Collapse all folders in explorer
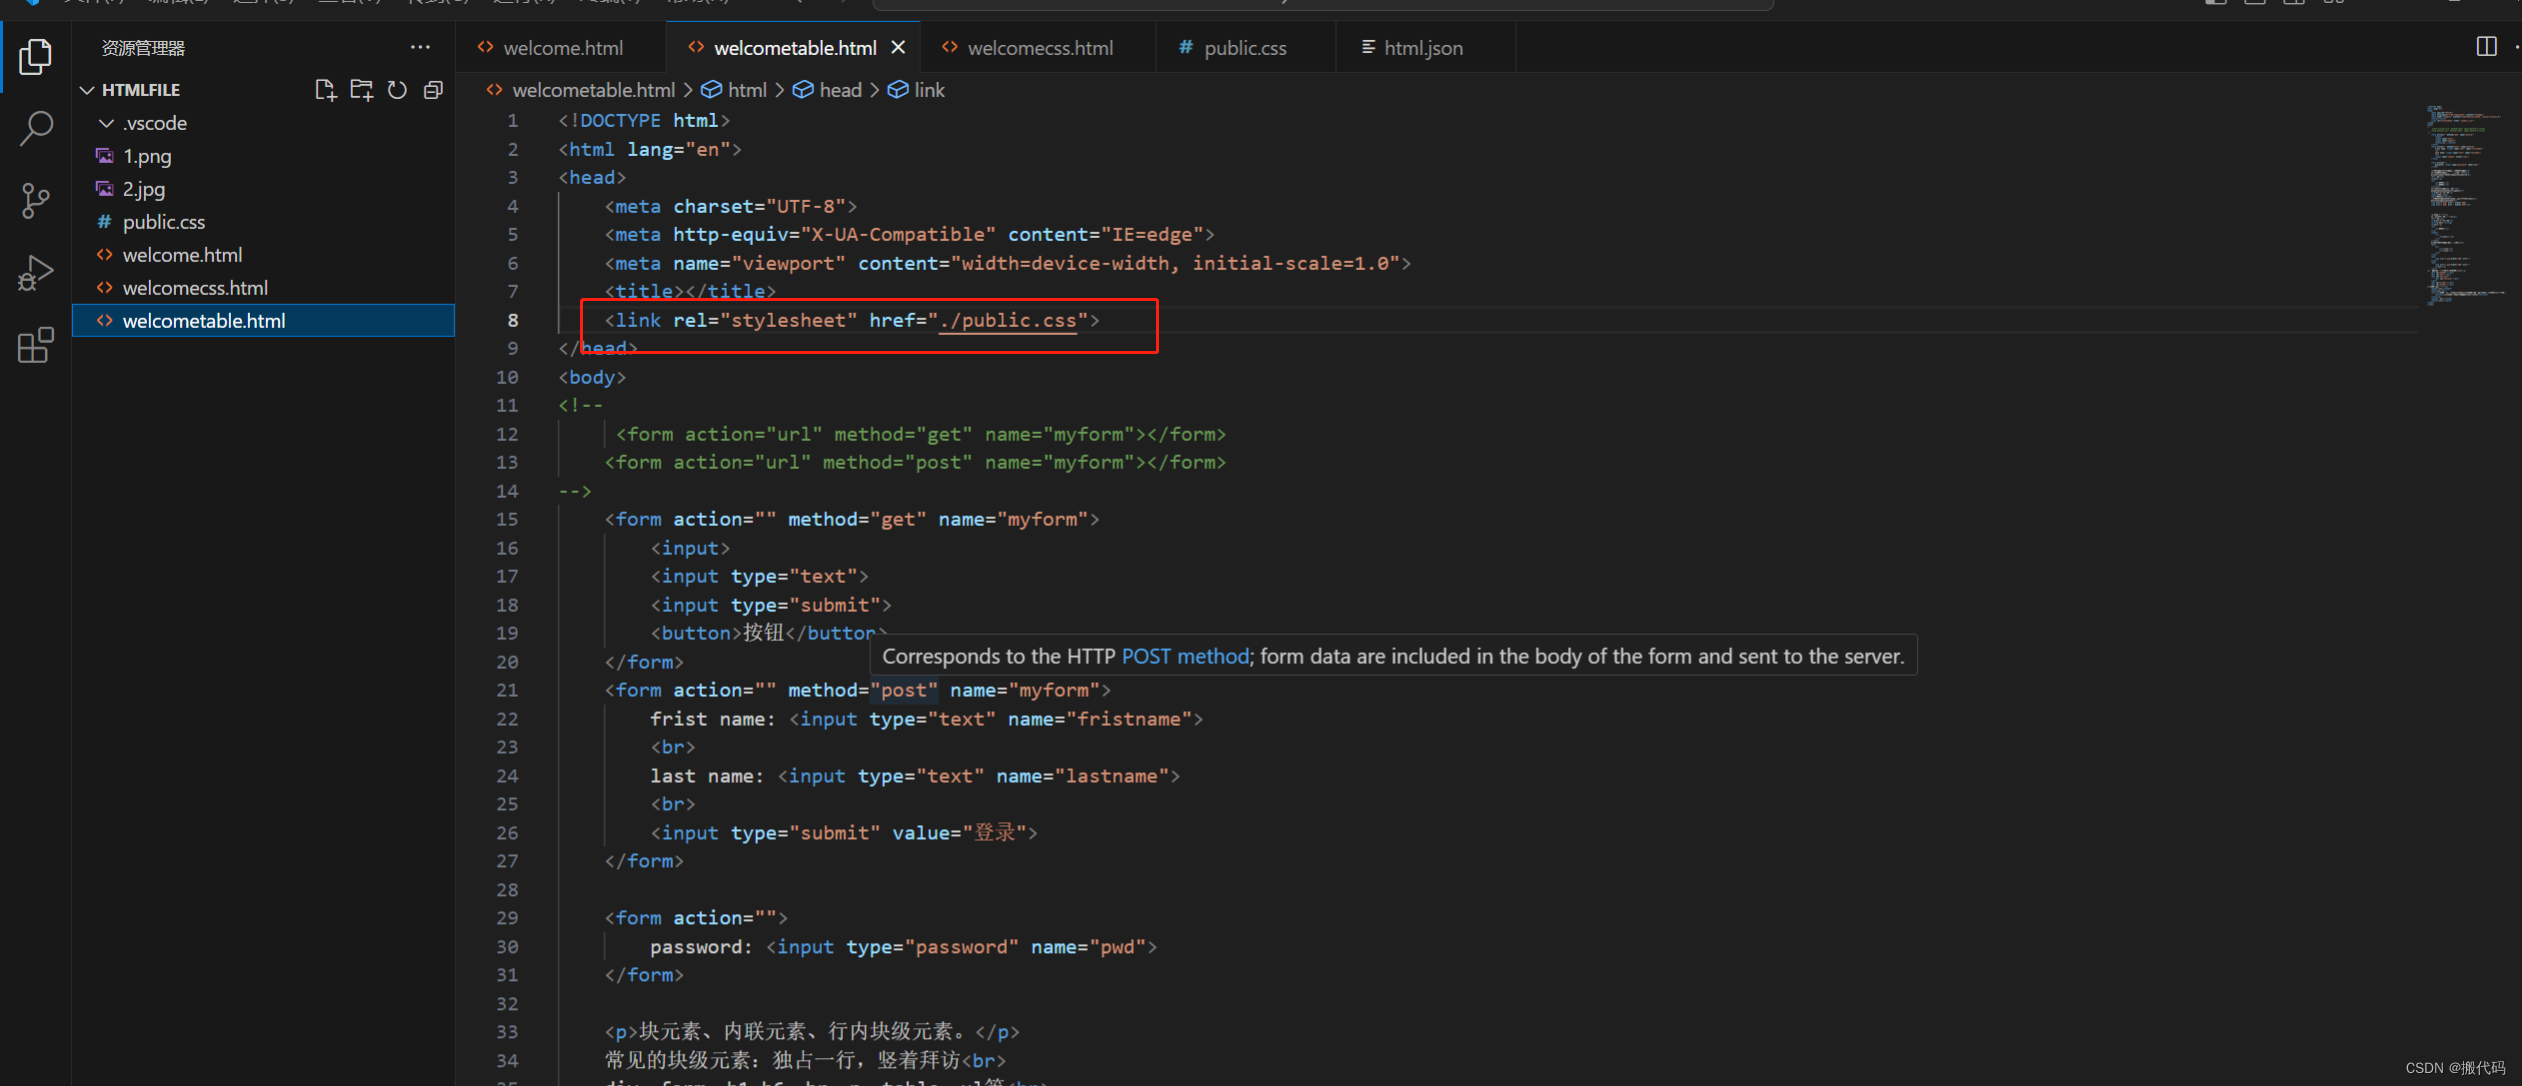Screen dimensions: 2522x1086 click(x=433, y=90)
